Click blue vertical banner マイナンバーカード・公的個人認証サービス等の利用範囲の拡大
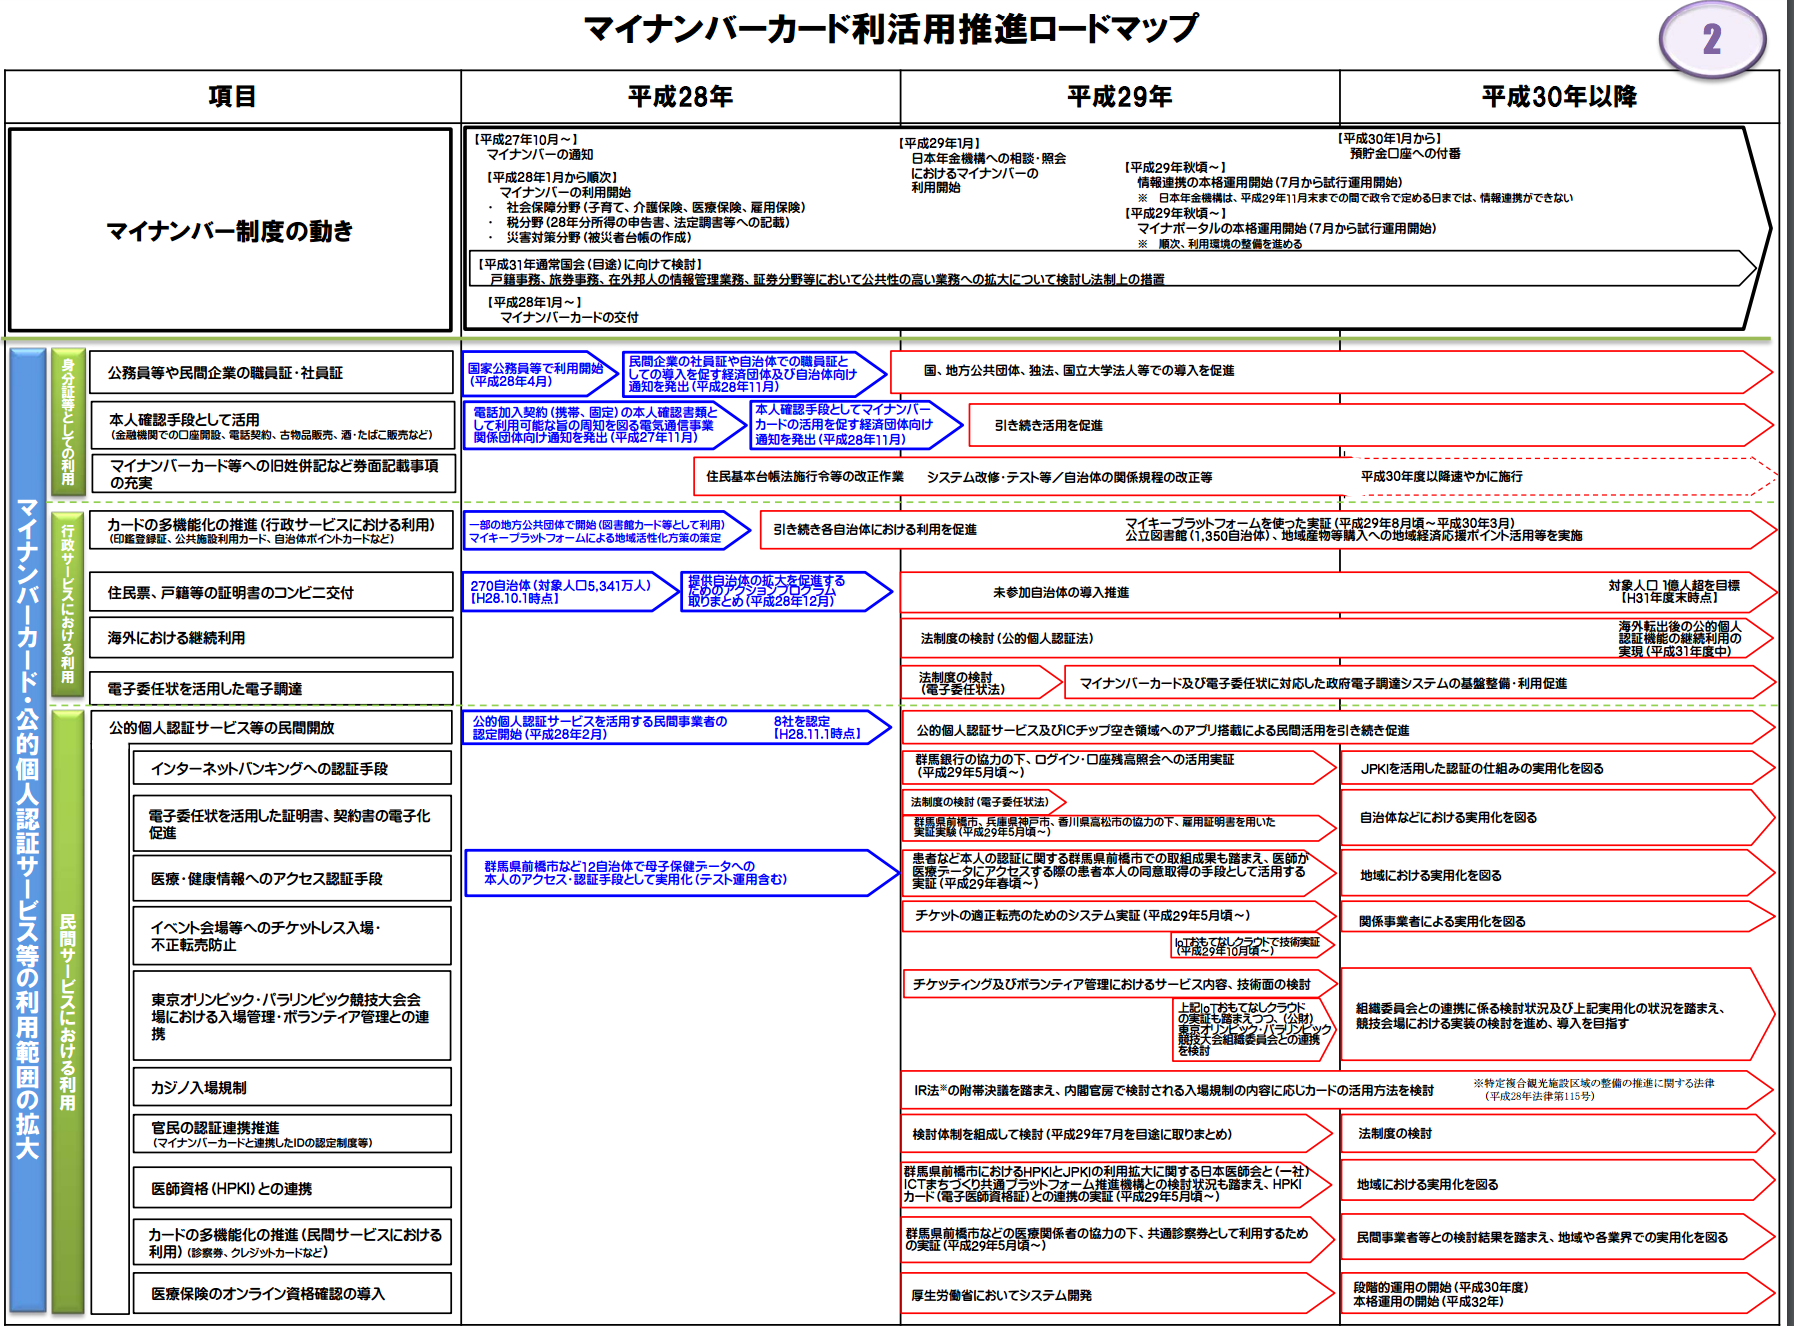Screen dimensions: 1794x1326 (28, 829)
